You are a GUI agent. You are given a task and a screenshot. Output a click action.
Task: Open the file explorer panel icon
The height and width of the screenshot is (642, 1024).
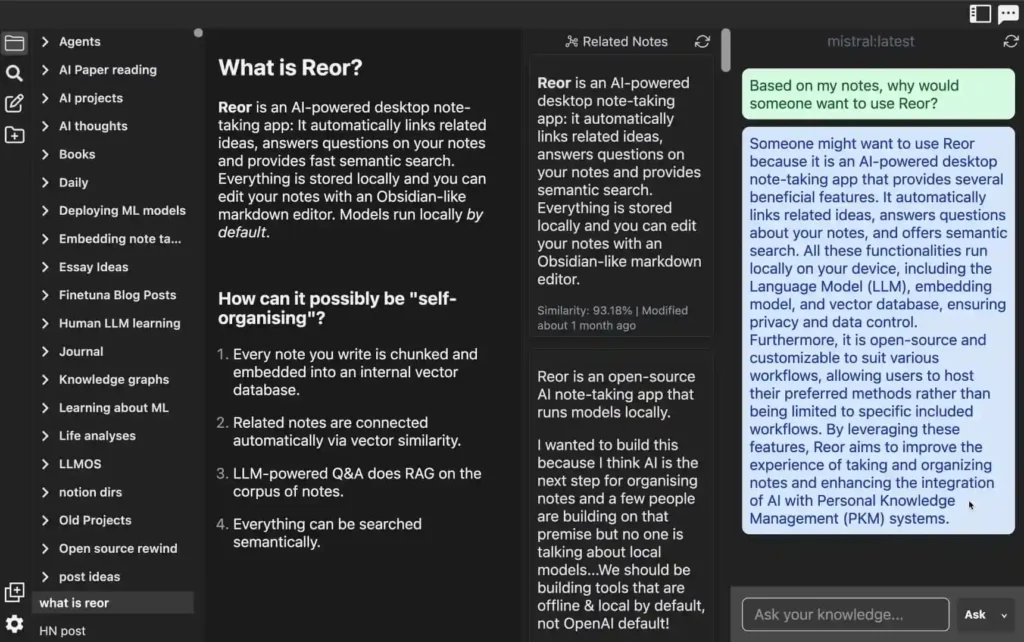[14, 43]
